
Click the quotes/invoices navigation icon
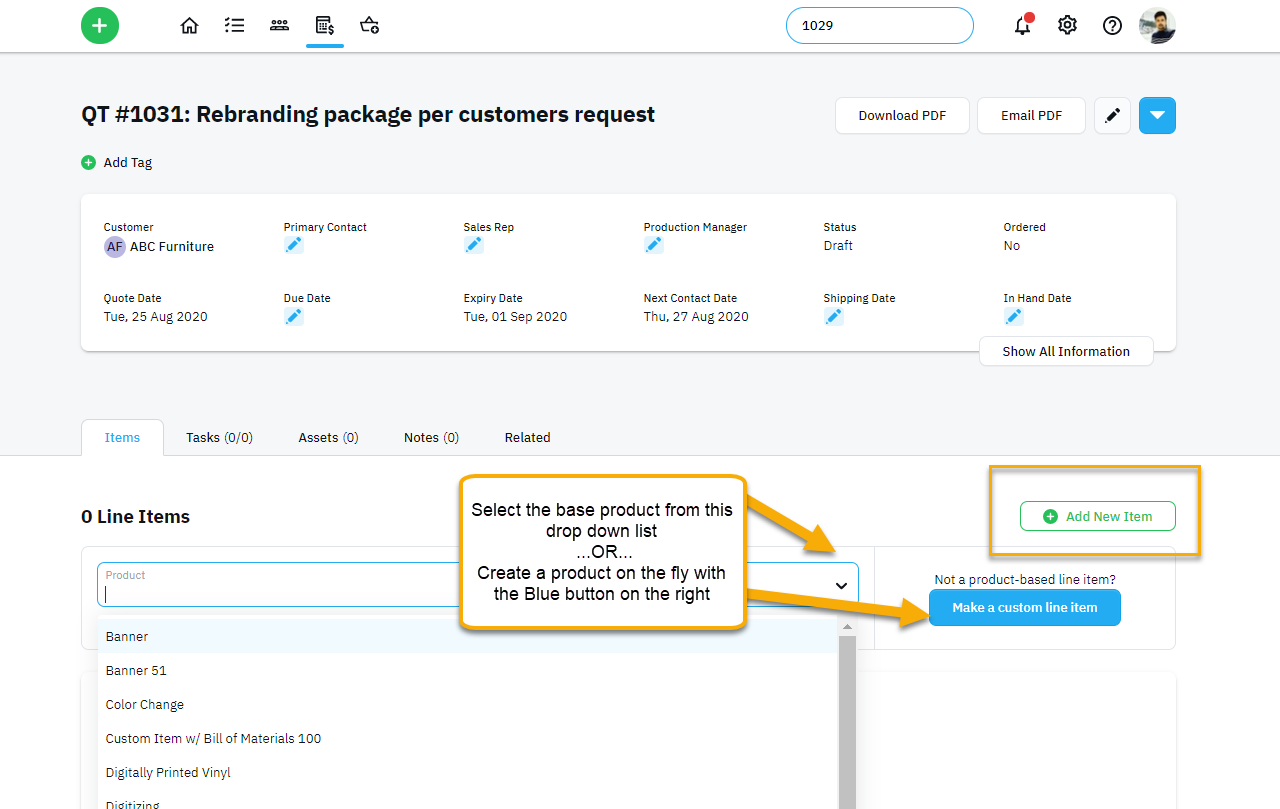(324, 25)
